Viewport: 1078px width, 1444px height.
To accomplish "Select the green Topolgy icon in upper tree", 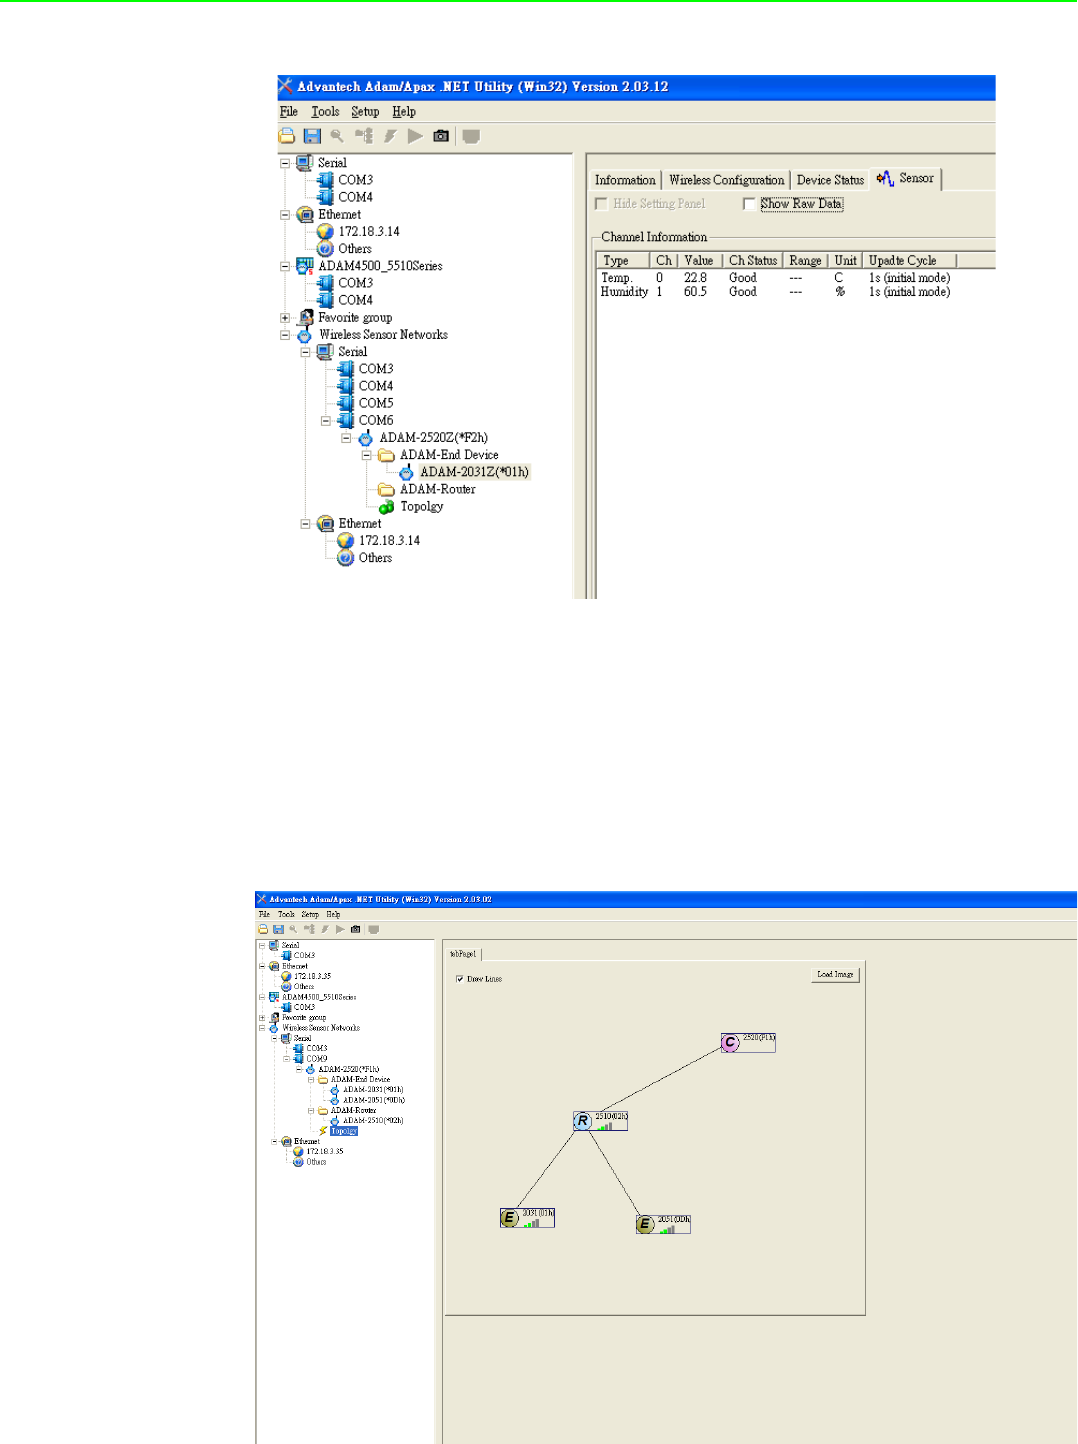I will tap(386, 507).
